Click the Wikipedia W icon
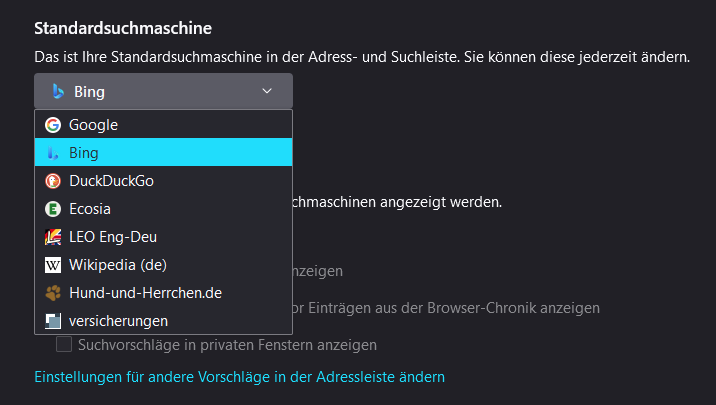Screen dimensions: 716x405 click(x=53, y=265)
